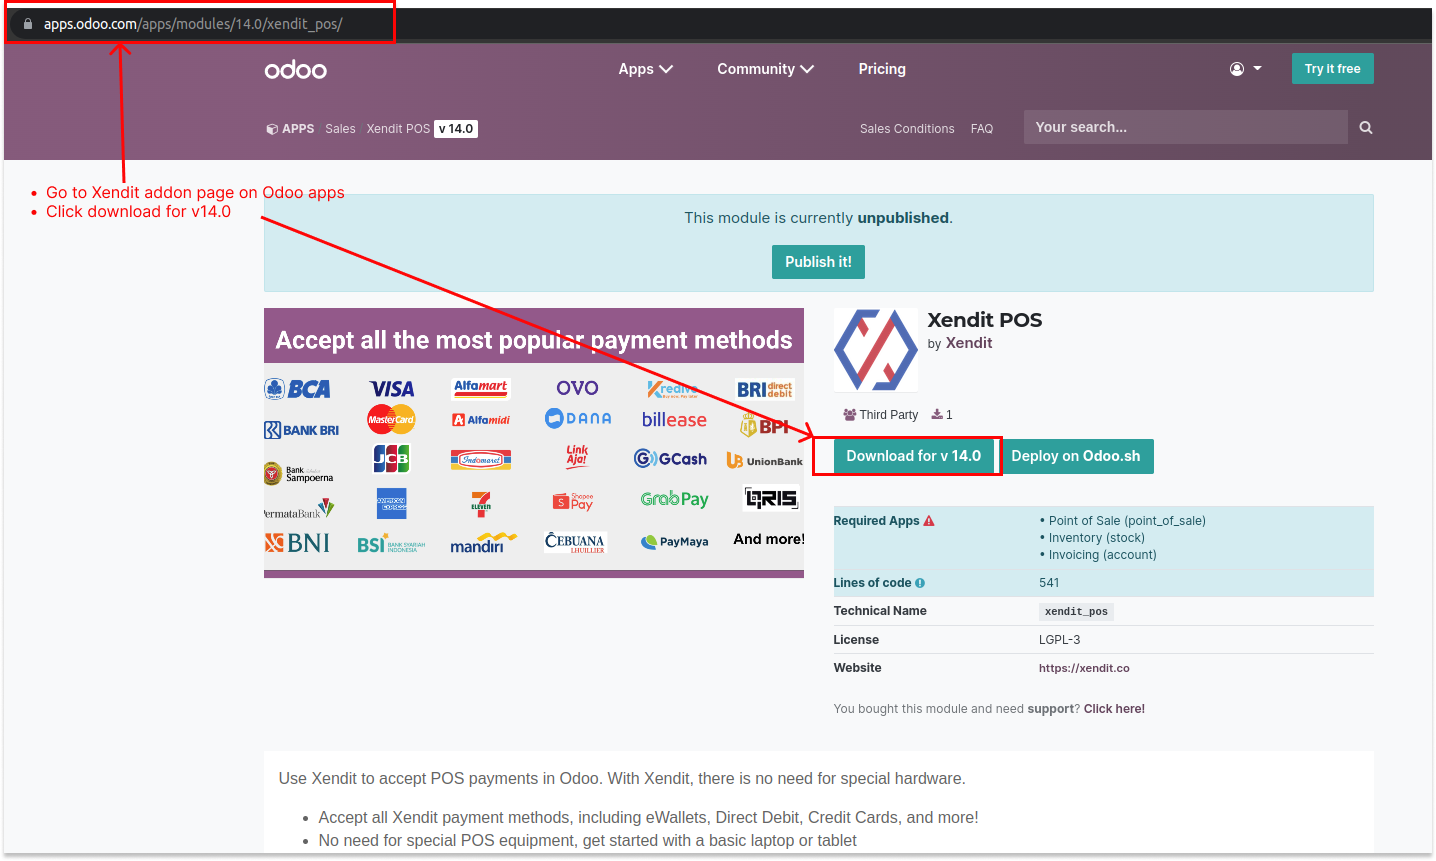Click the Mandiri logo
The image size is (1436, 861).
(483, 543)
